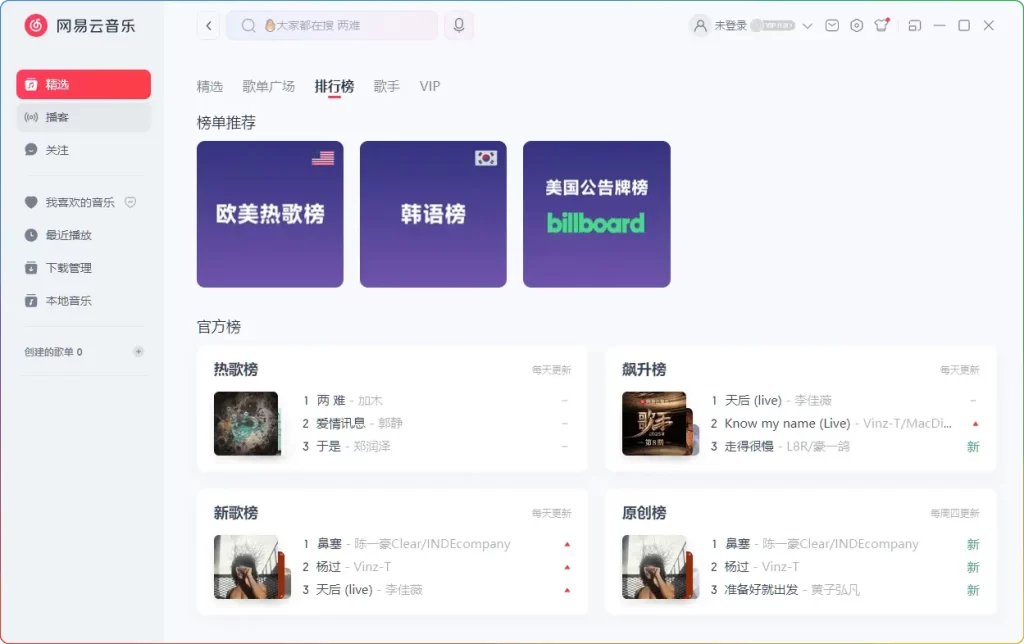
Task: Open the 原创榜 title
Action: coord(644,513)
